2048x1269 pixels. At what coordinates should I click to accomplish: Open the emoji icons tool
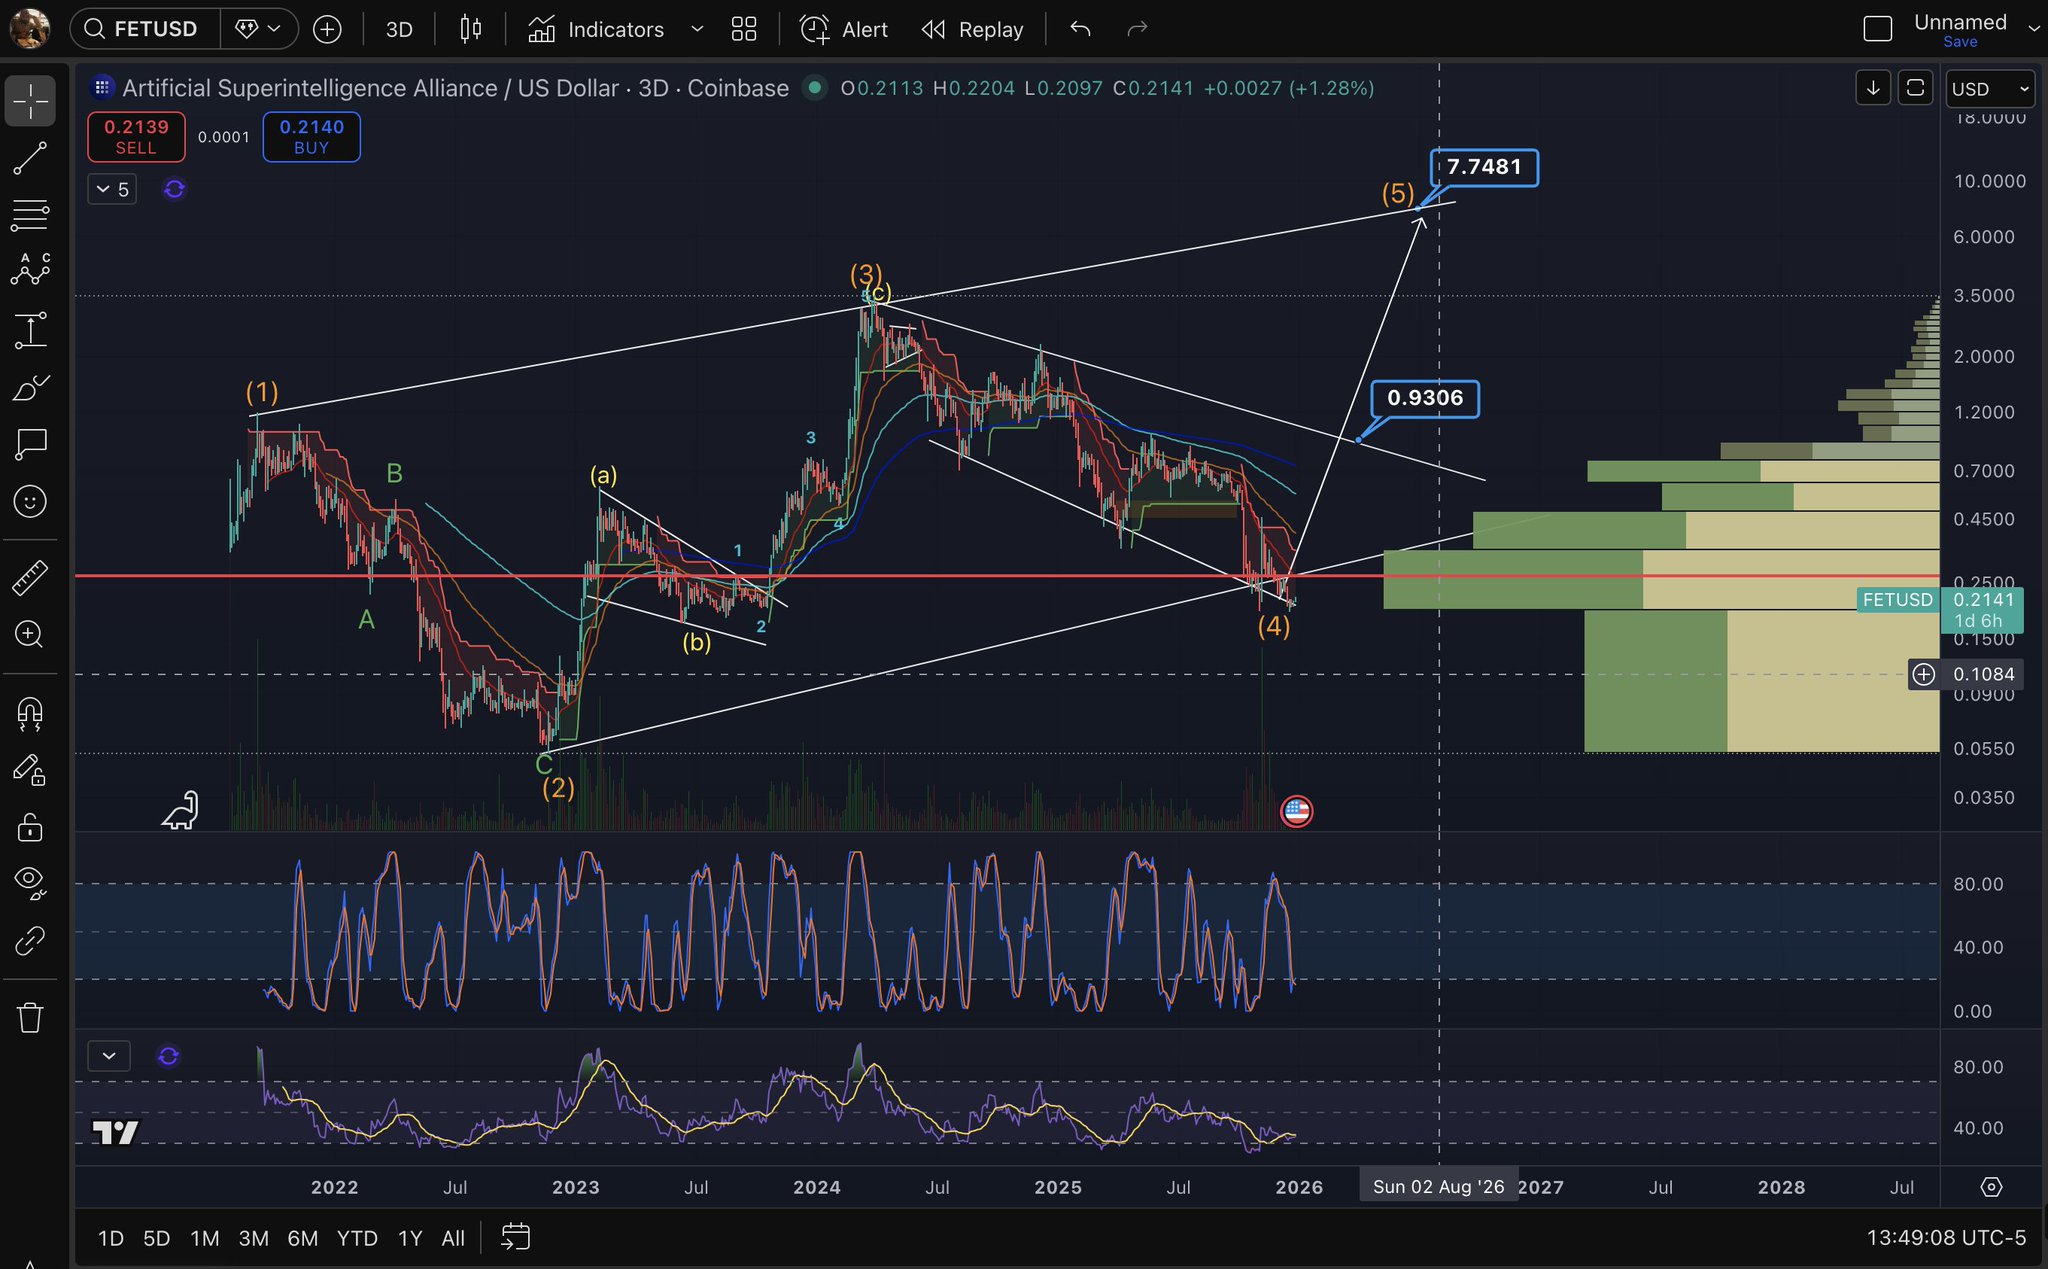tap(30, 501)
